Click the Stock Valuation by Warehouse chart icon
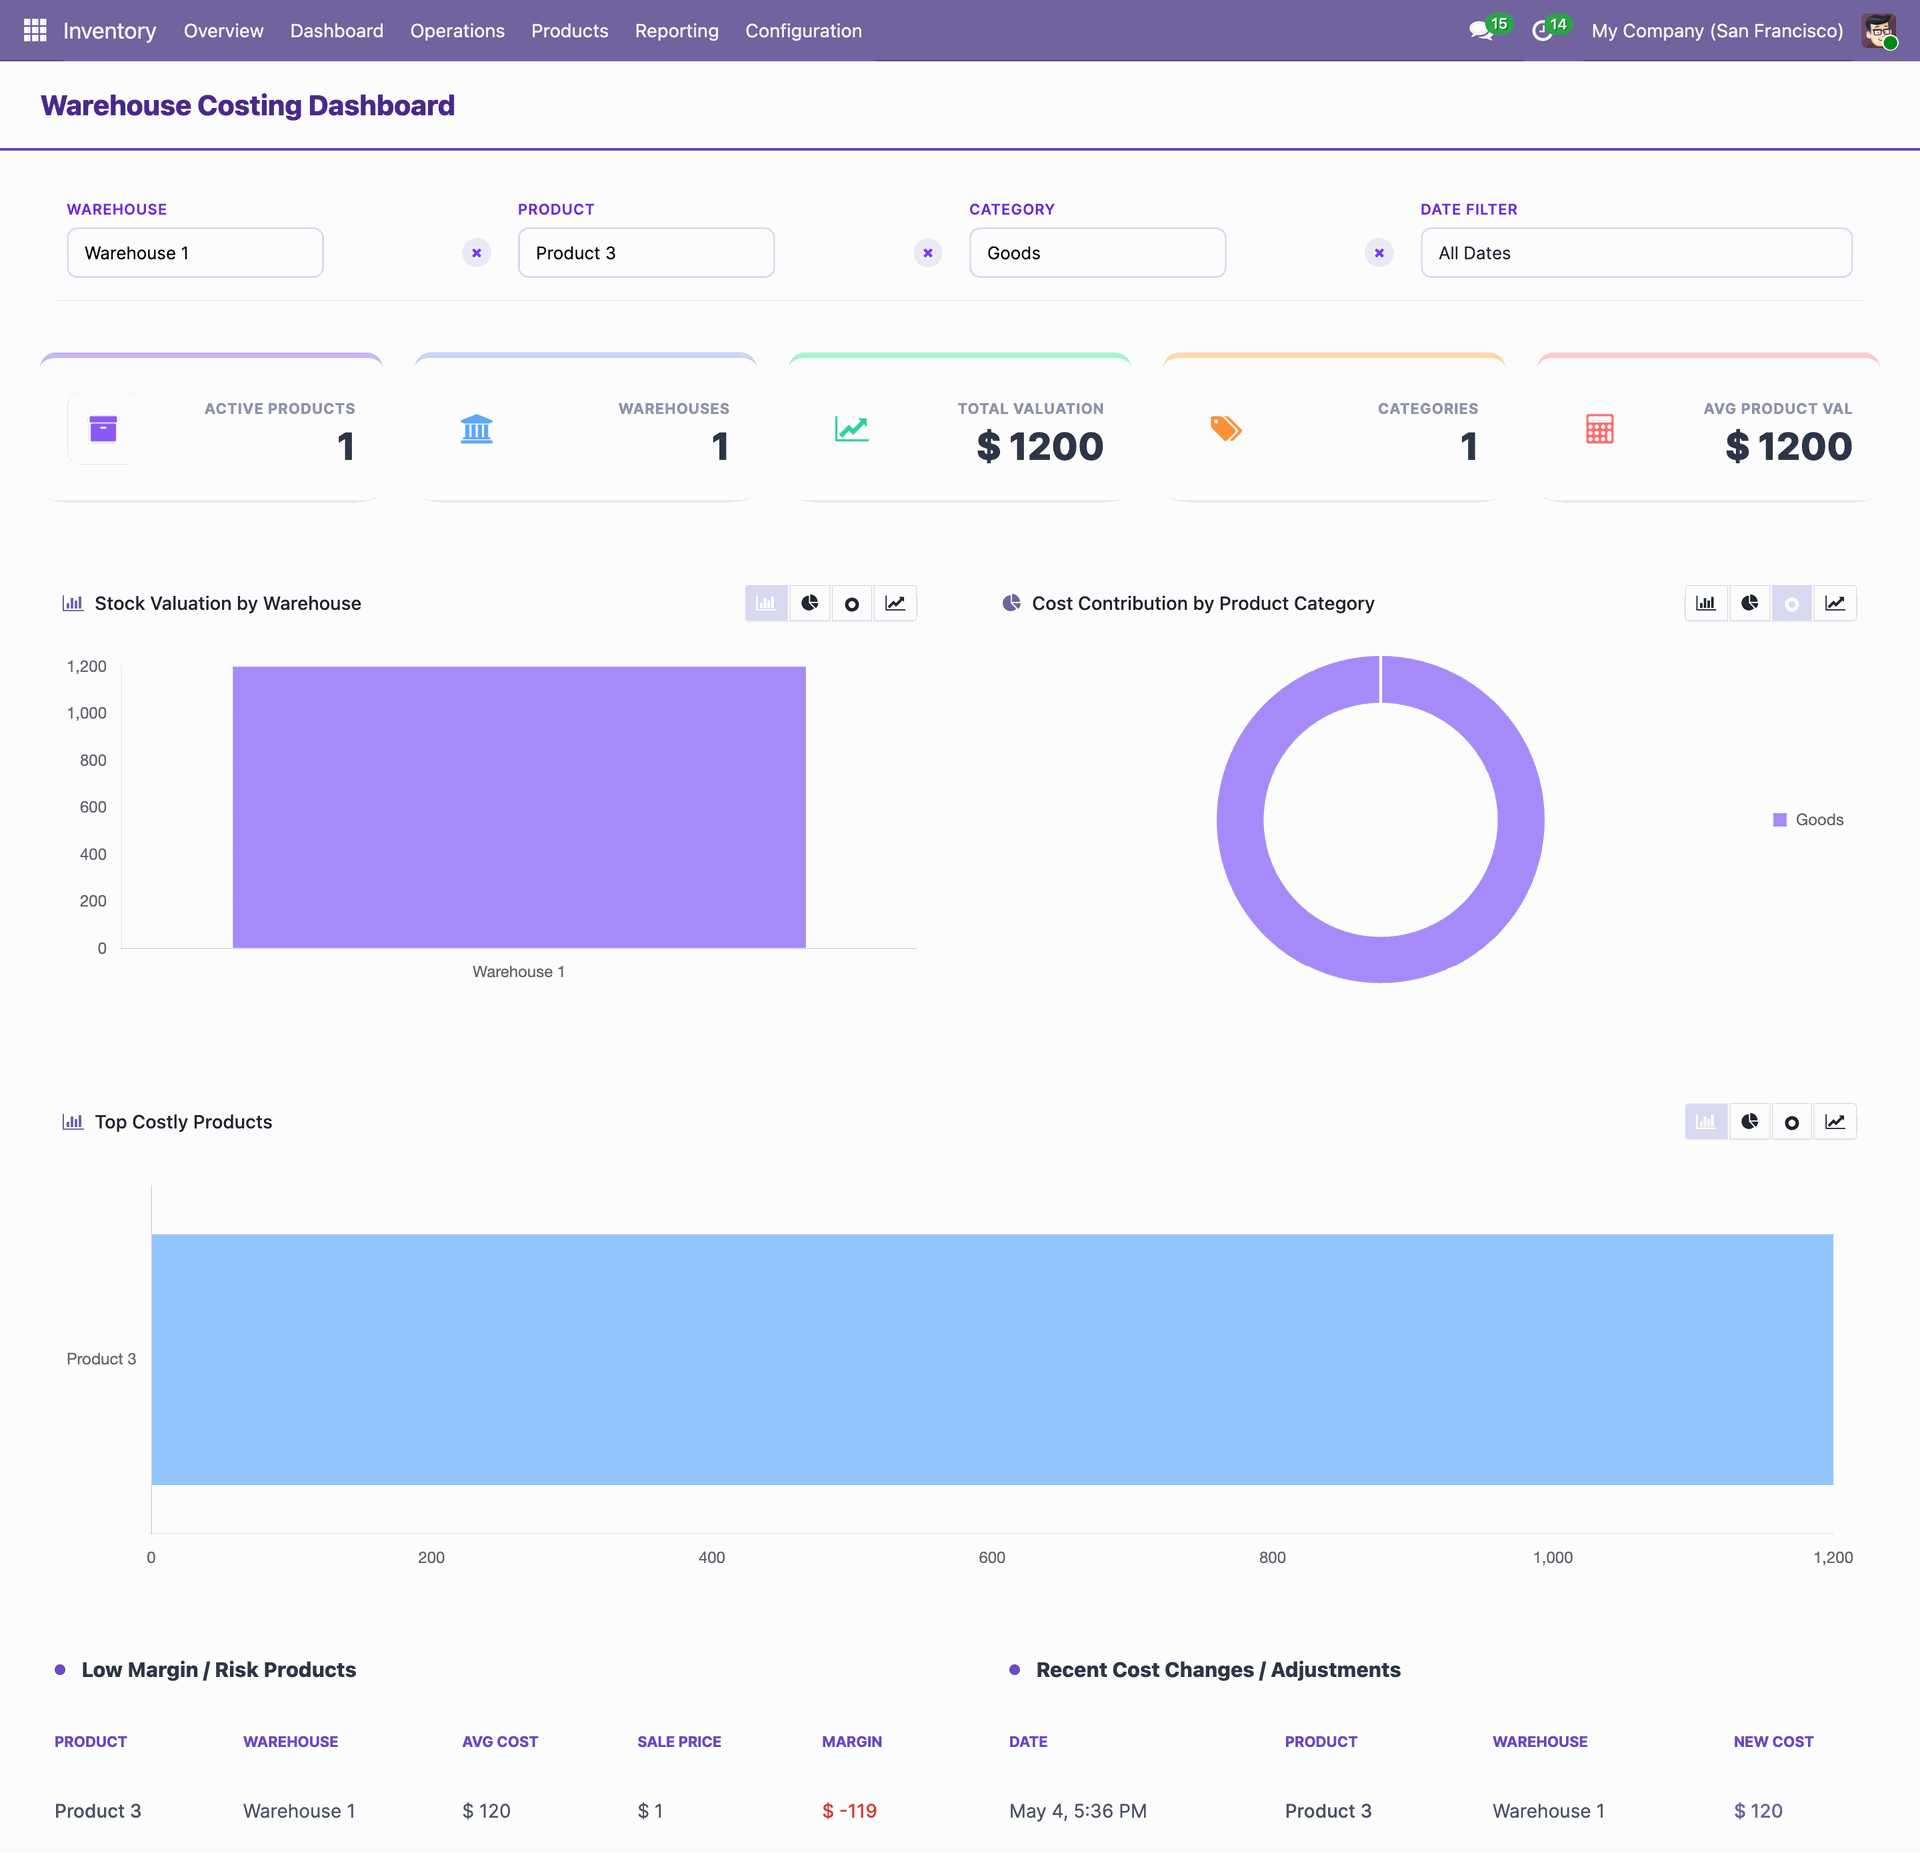1920x1853 pixels. coord(72,603)
